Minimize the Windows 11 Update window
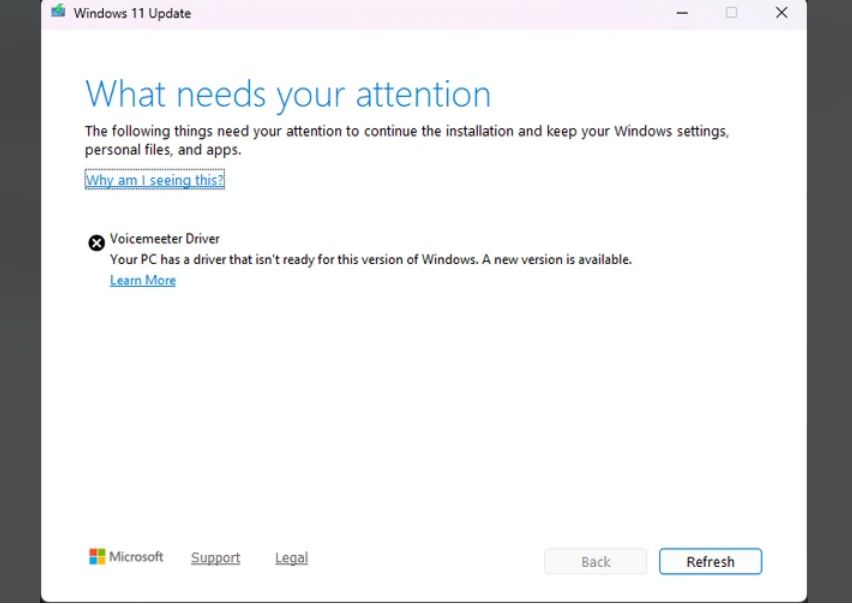This screenshot has height=604, width=852. point(682,12)
